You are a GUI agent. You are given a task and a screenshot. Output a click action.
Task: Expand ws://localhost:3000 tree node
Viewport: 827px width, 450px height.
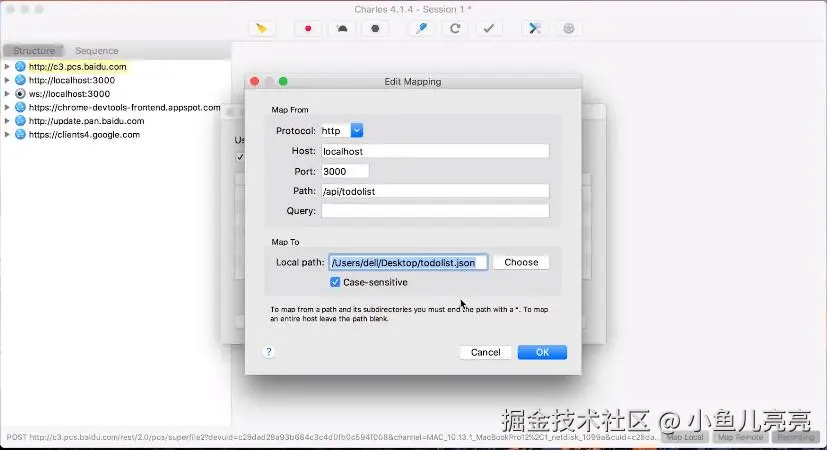click(x=7, y=93)
